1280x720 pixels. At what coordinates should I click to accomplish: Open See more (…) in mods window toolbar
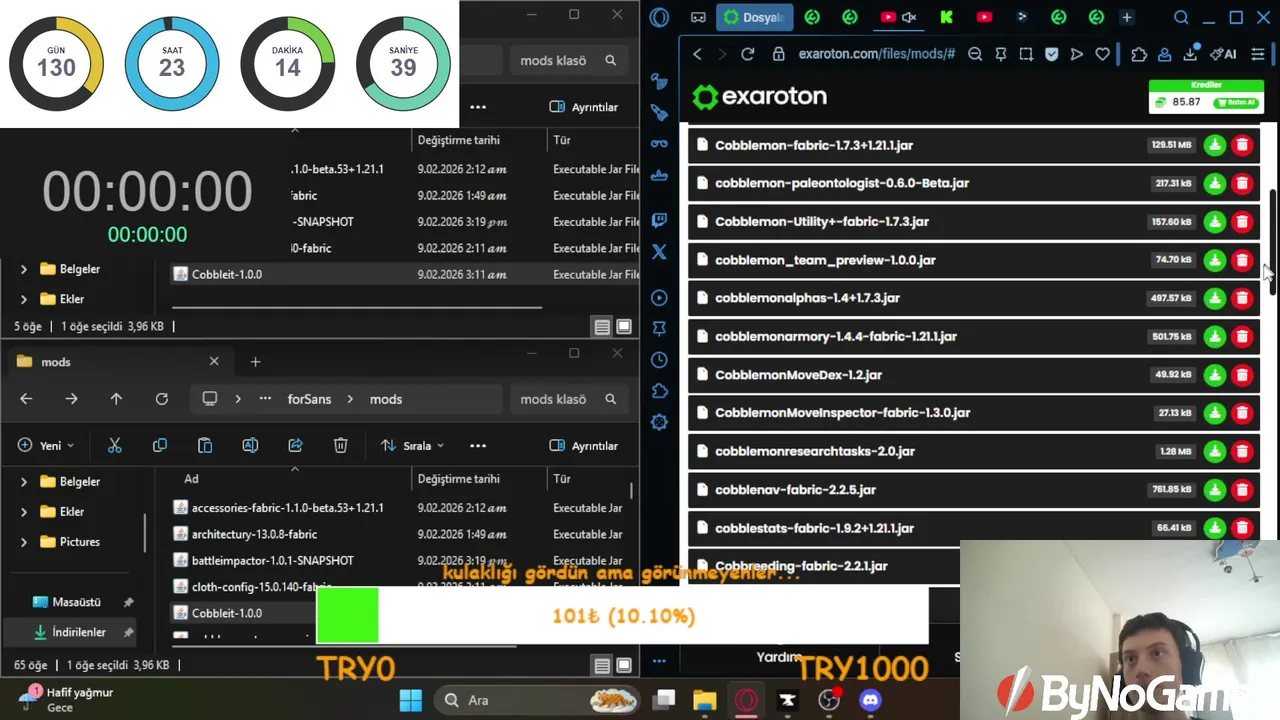(478, 446)
